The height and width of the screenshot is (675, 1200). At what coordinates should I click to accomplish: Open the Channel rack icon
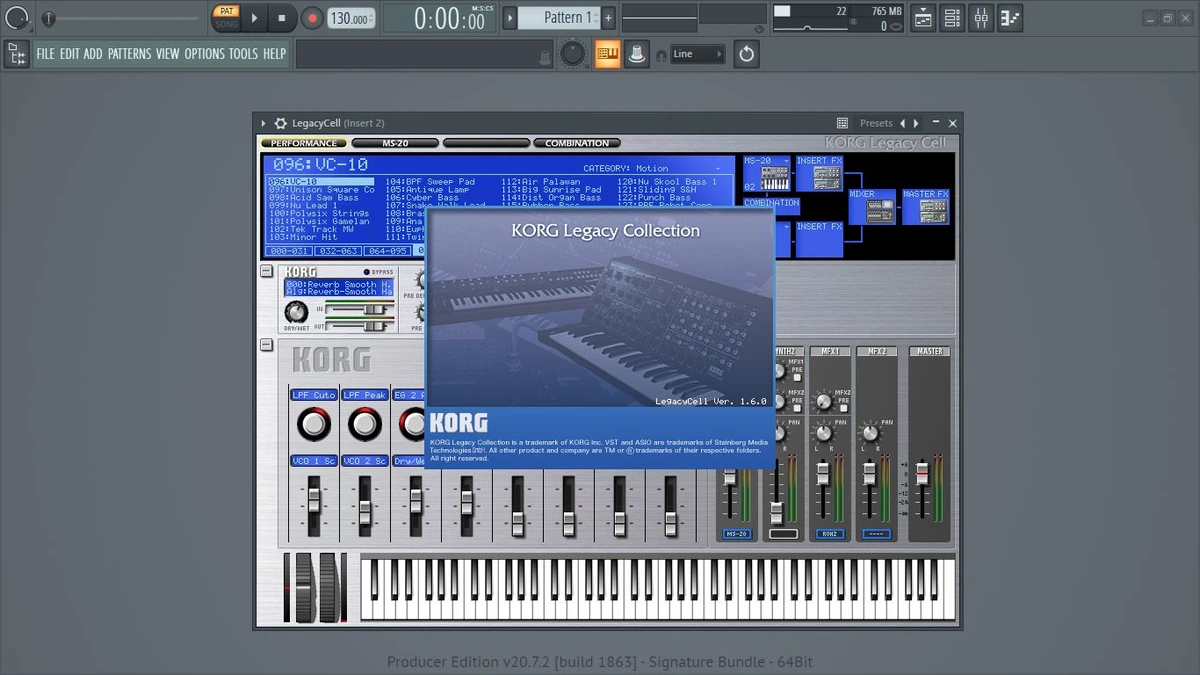(952, 17)
